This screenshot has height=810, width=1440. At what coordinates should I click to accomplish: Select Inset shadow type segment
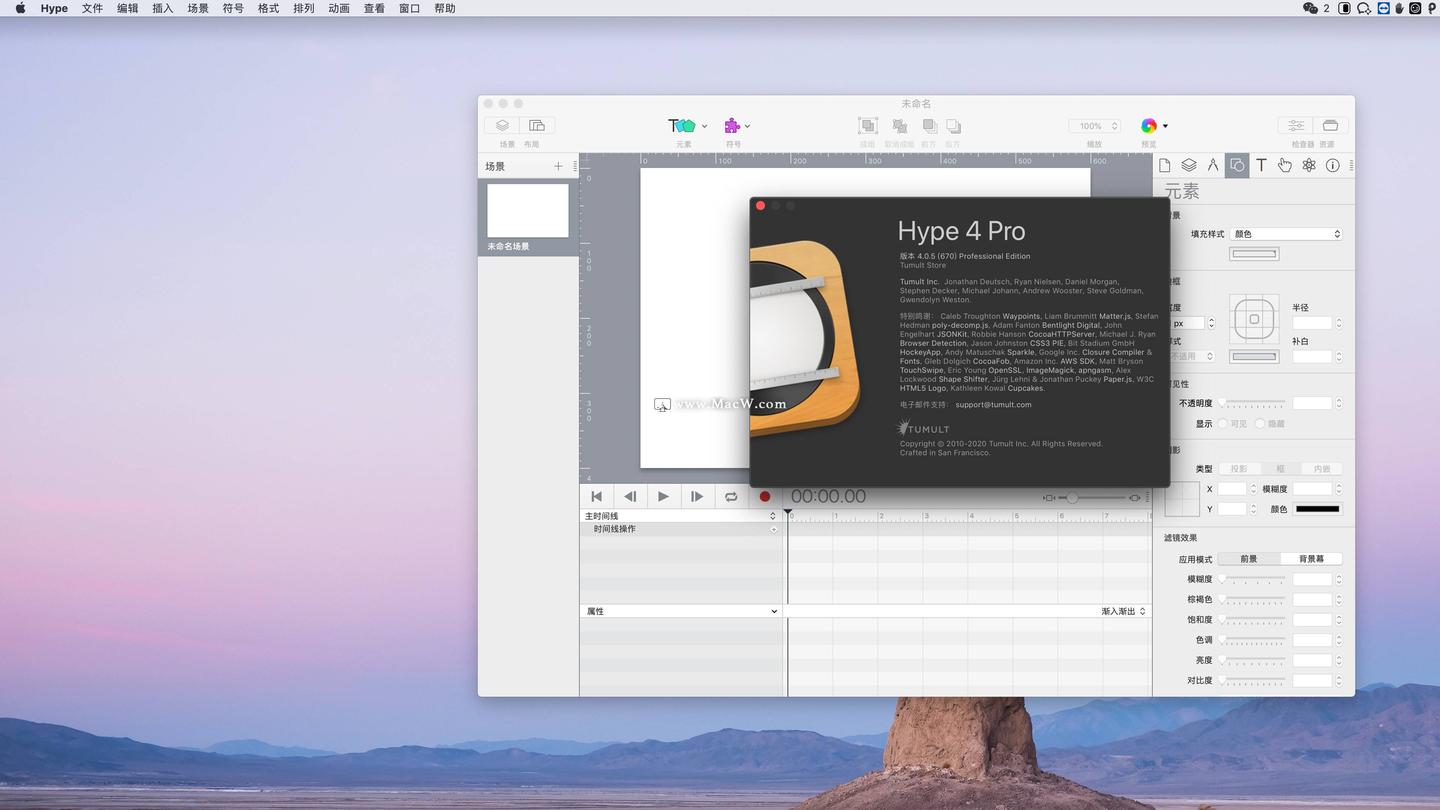point(1322,469)
